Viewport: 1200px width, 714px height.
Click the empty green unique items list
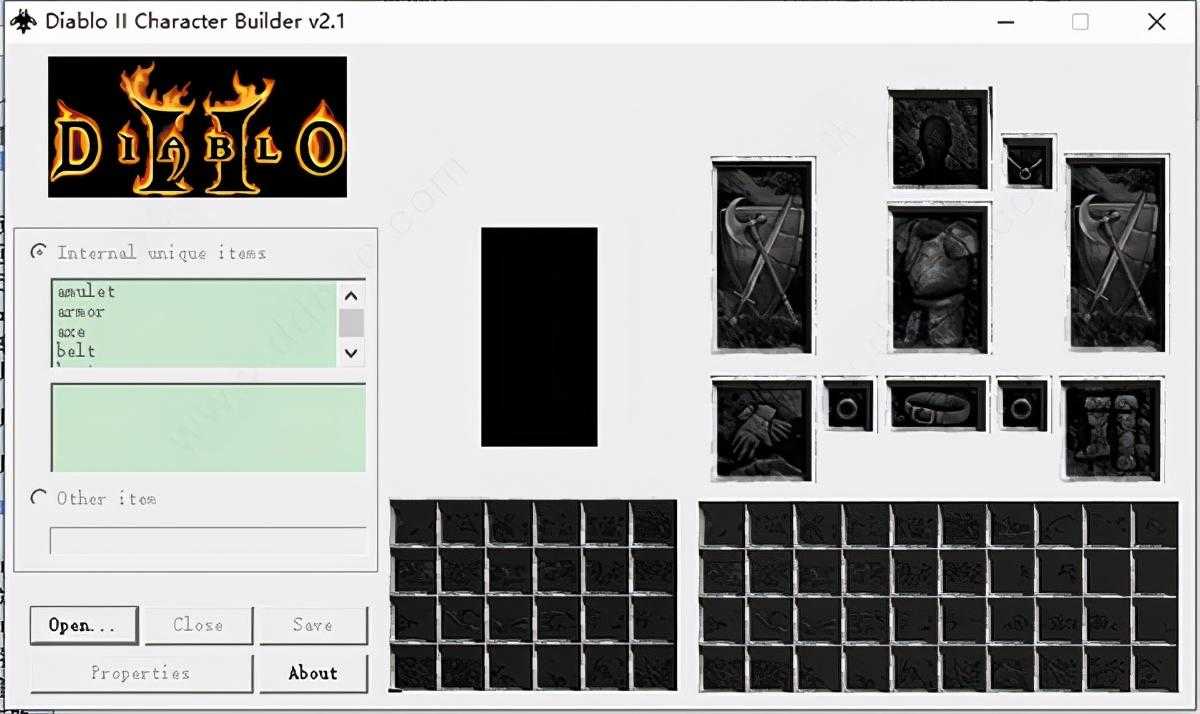click(208, 428)
